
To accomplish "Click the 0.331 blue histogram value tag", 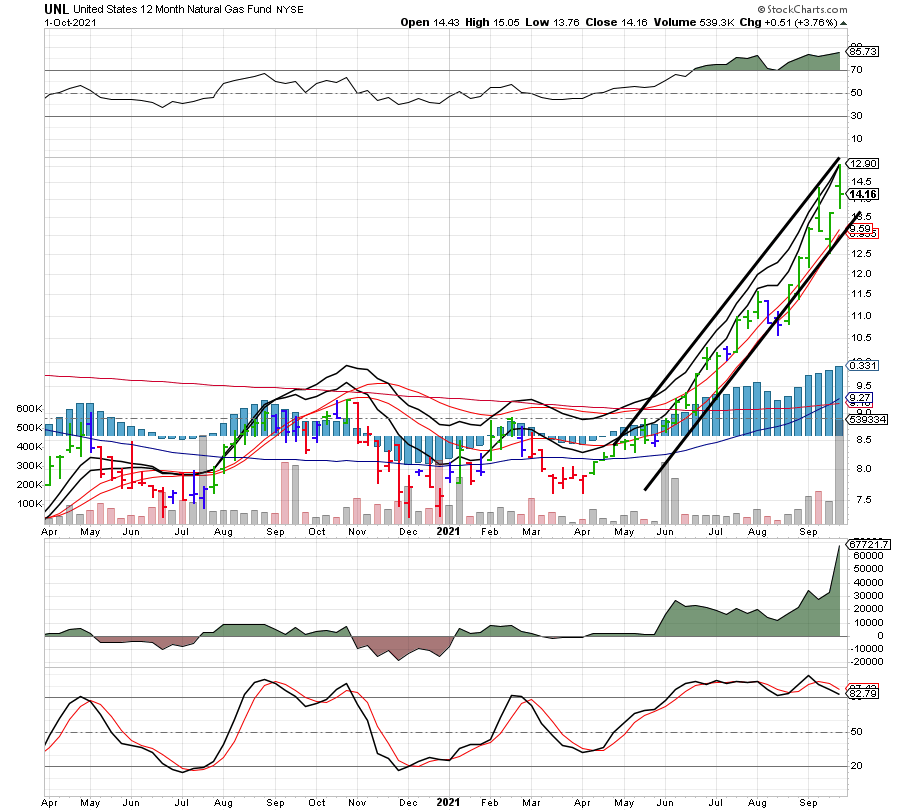I will [861, 366].
